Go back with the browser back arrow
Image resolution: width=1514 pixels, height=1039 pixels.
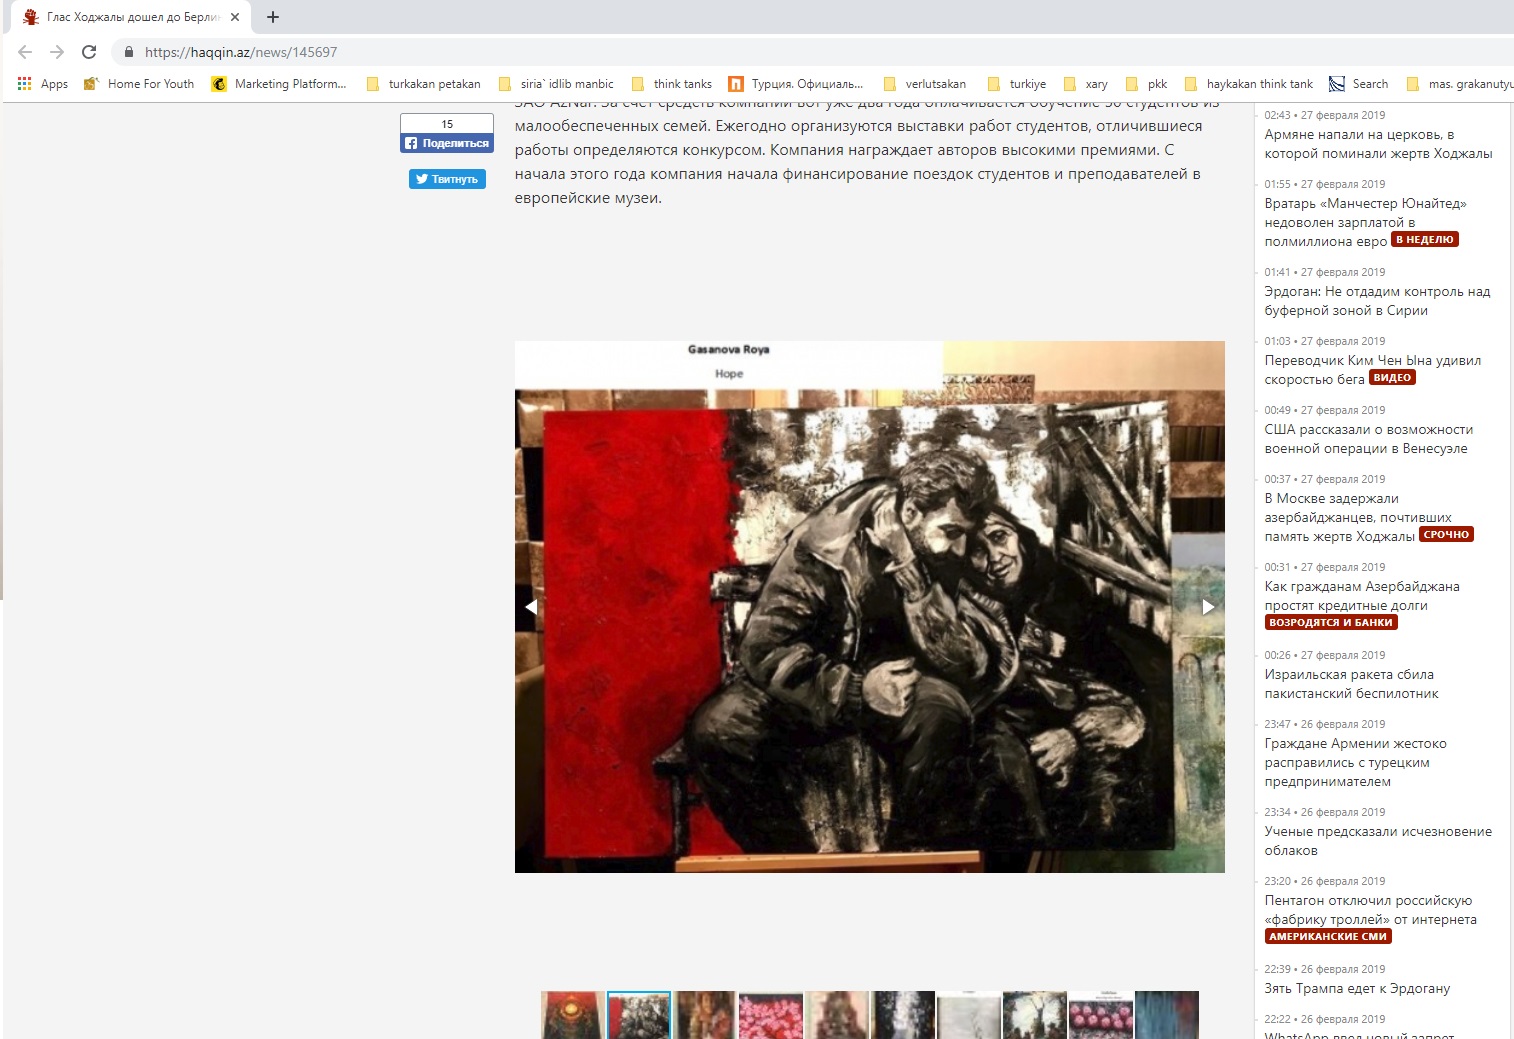(25, 52)
